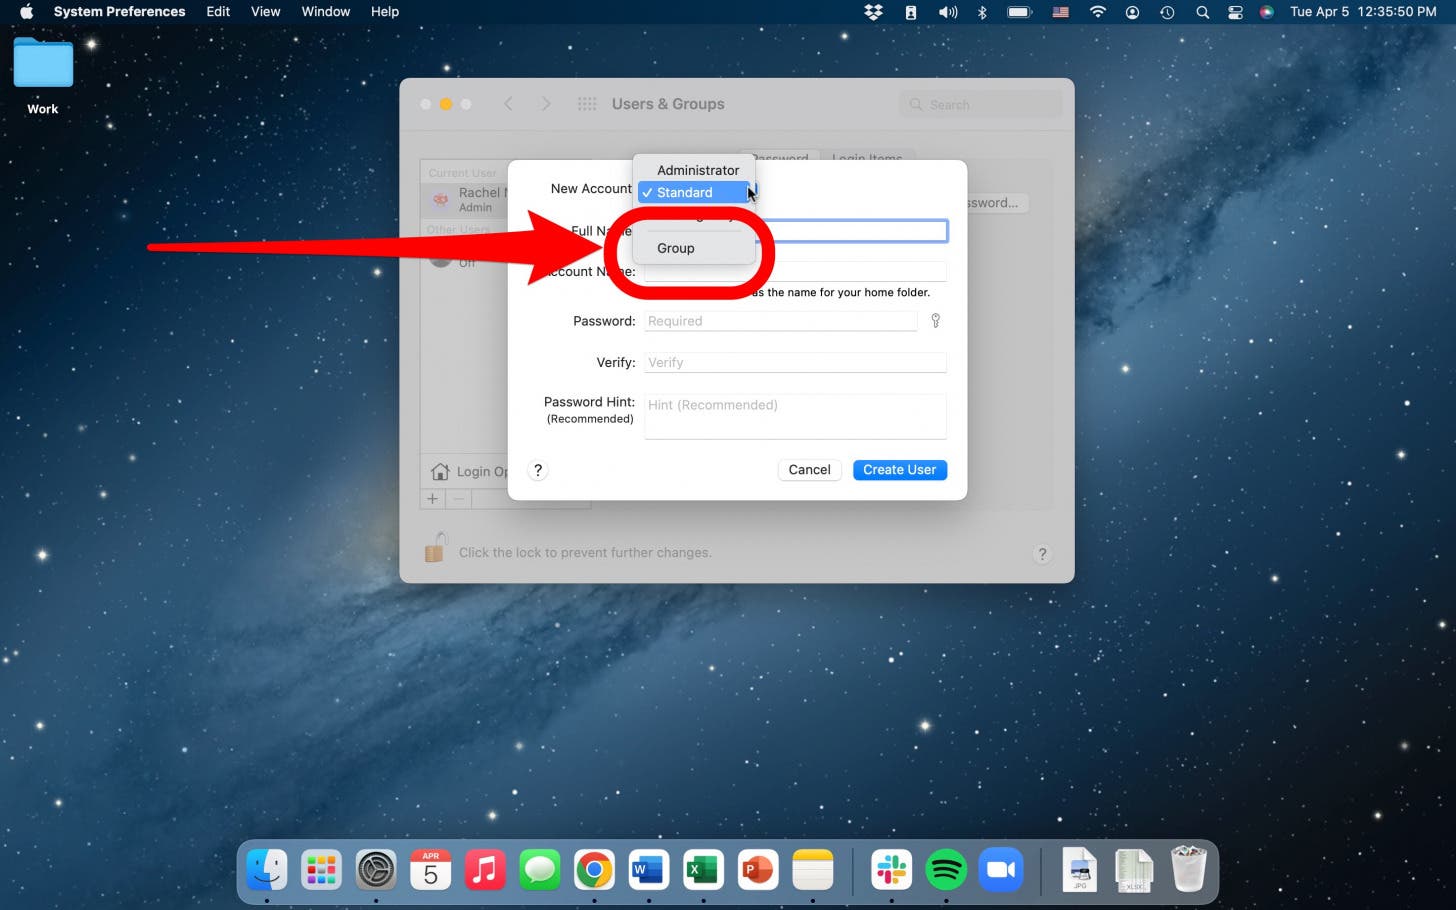Open date and time in menu bar
The image size is (1456, 910).
pos(1363,12)
